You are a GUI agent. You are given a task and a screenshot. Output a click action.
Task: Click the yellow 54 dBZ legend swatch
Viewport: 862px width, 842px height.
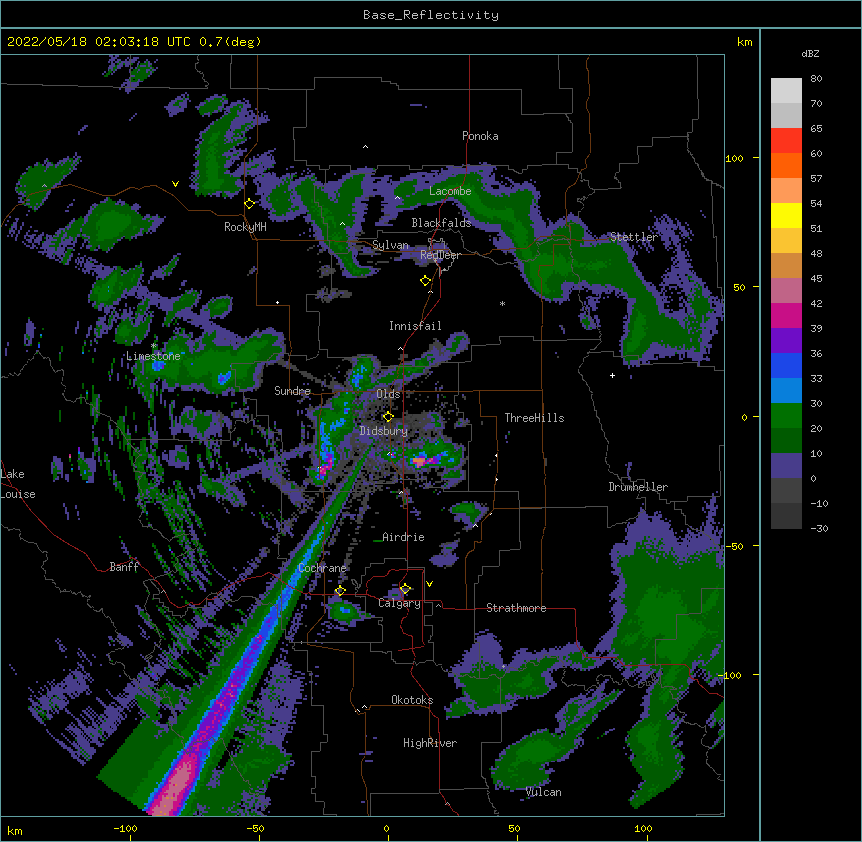tap(786, 215)
